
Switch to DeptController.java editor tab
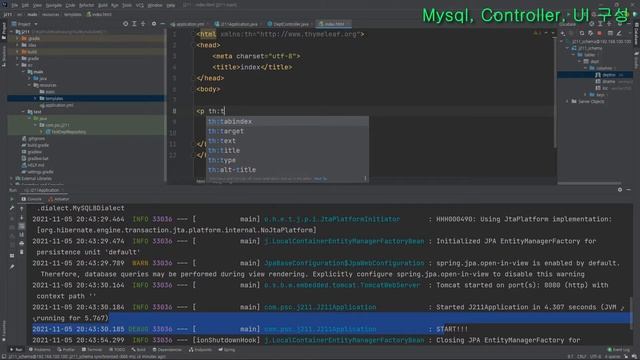point(290,24)
